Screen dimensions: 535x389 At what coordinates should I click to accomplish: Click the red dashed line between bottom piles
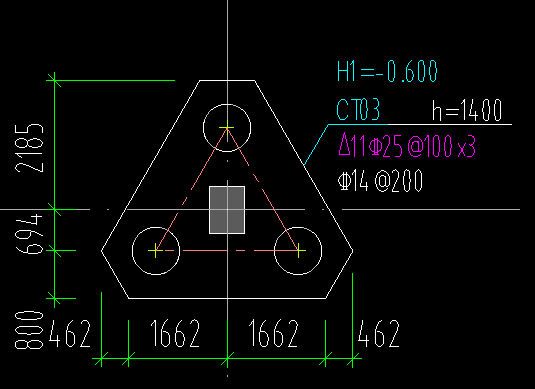click(x=227, y=250)
